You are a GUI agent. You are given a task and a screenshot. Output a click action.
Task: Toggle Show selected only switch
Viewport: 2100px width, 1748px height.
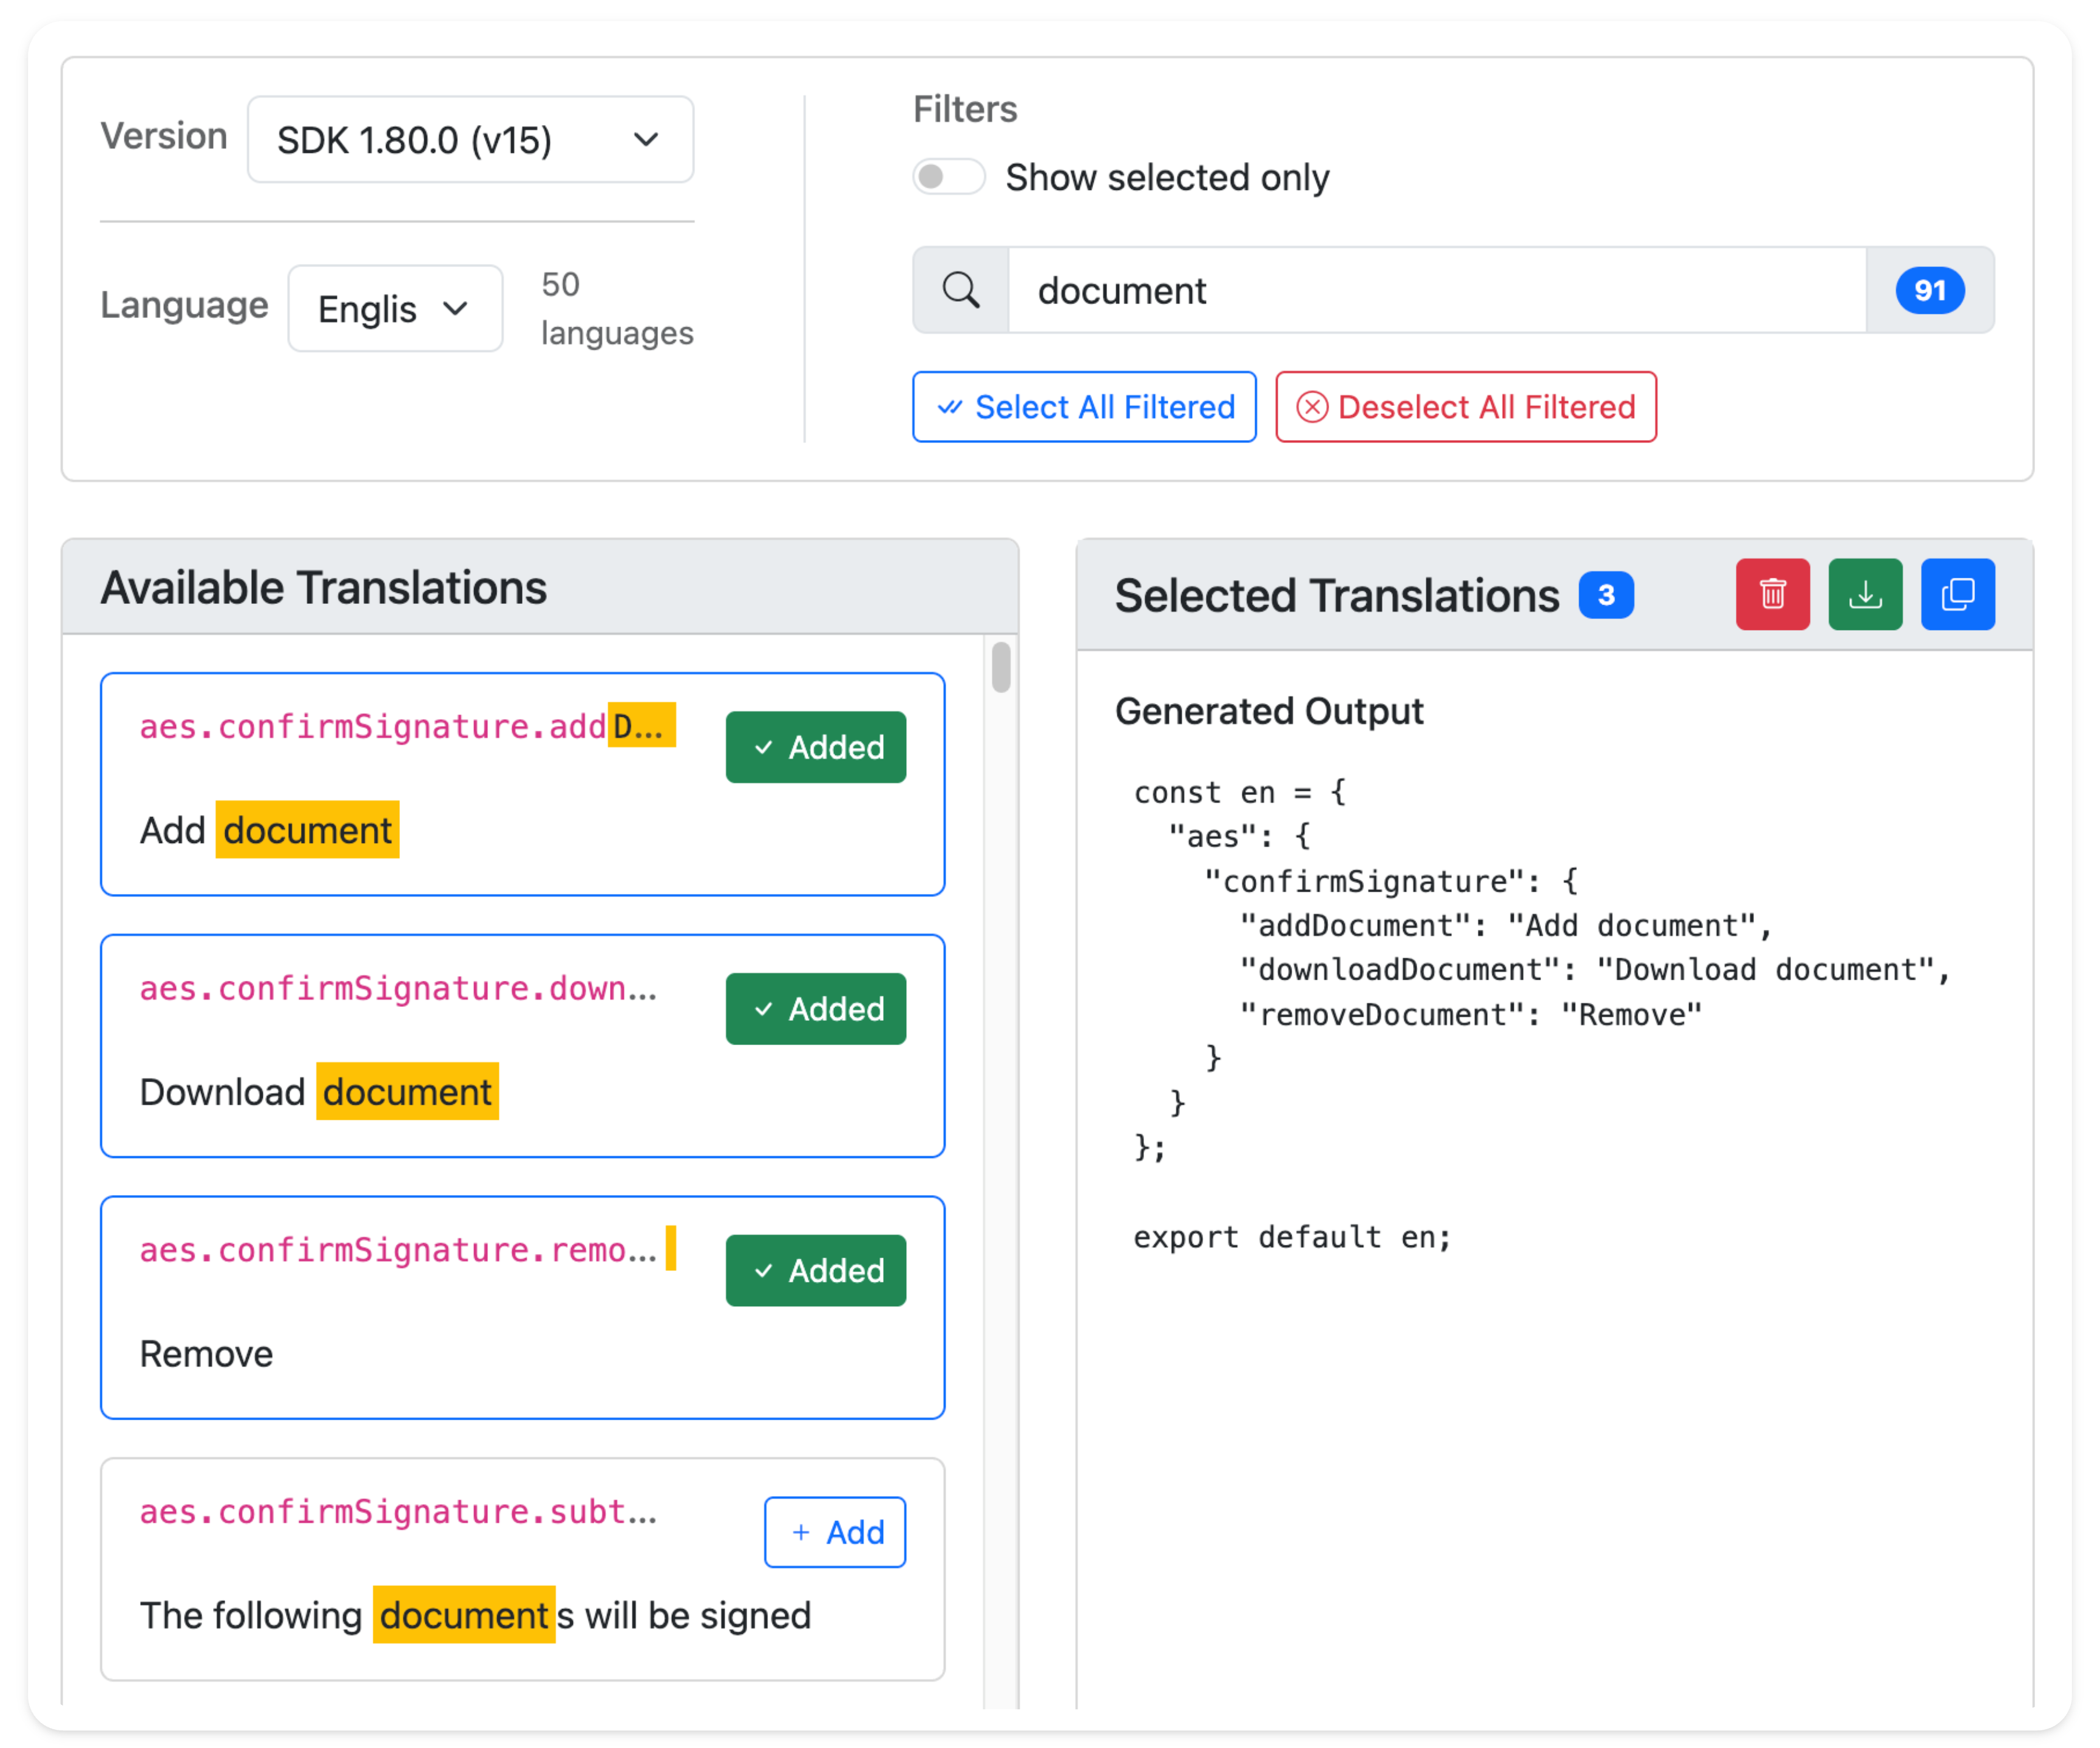point(948,177)
